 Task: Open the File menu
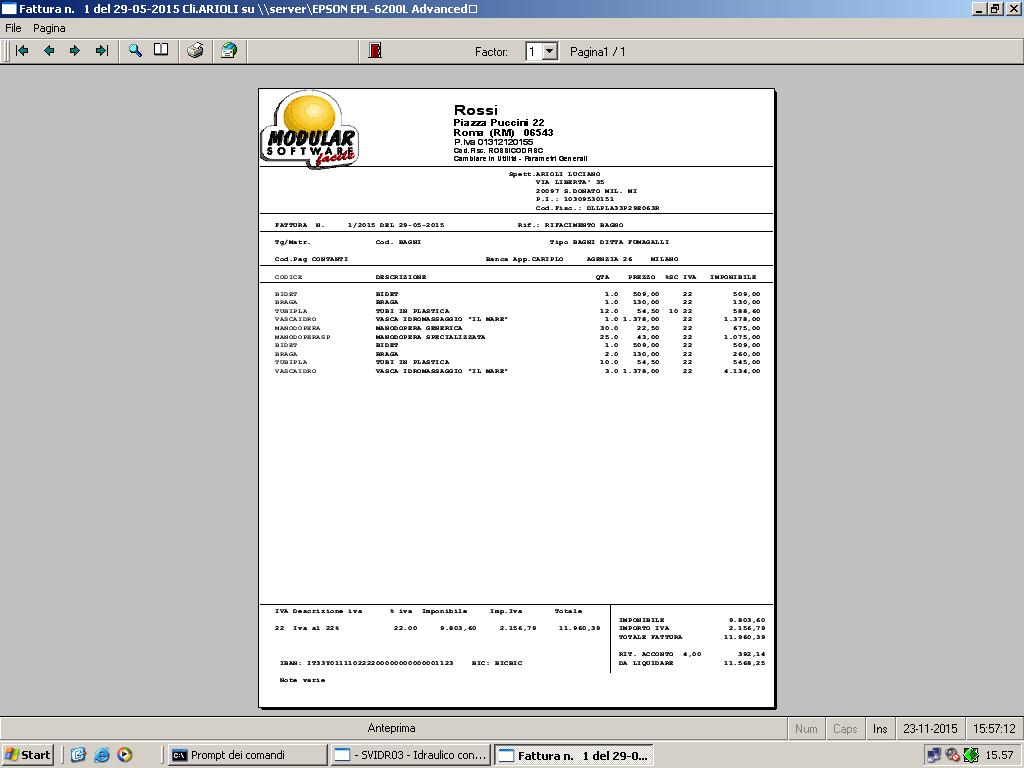click(14, 28)
